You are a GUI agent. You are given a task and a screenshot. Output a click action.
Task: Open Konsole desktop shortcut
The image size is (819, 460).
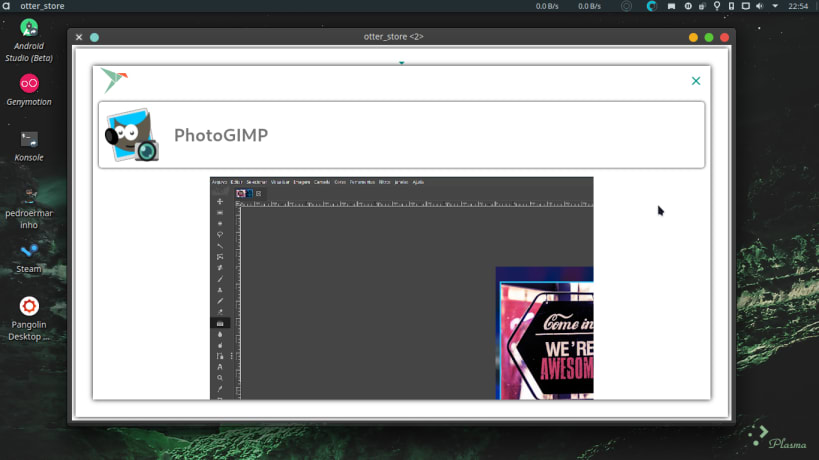point(29,146)
